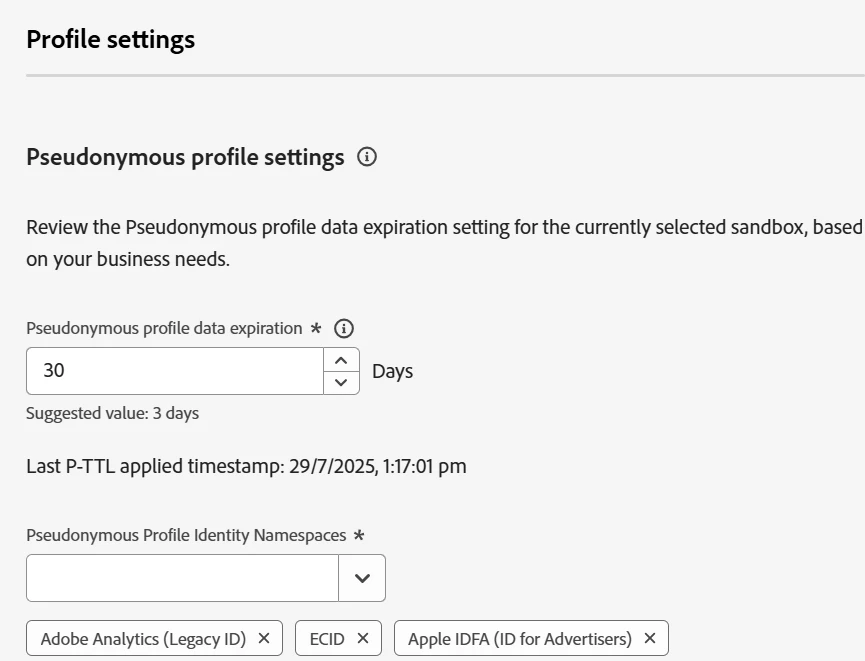Click the Pseudonymous profile data expiration label
865x661 pixels.
coord(164,328)
